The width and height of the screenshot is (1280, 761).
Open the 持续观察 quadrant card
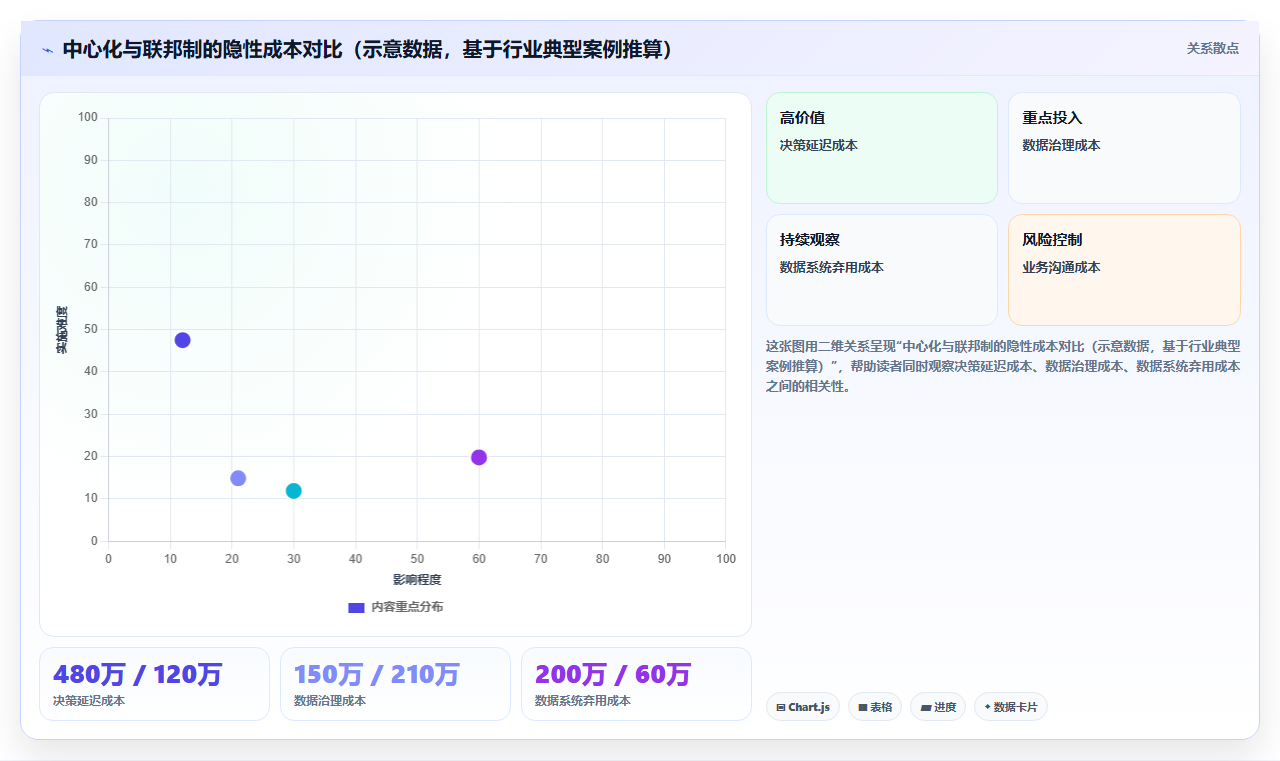(882, 270)
